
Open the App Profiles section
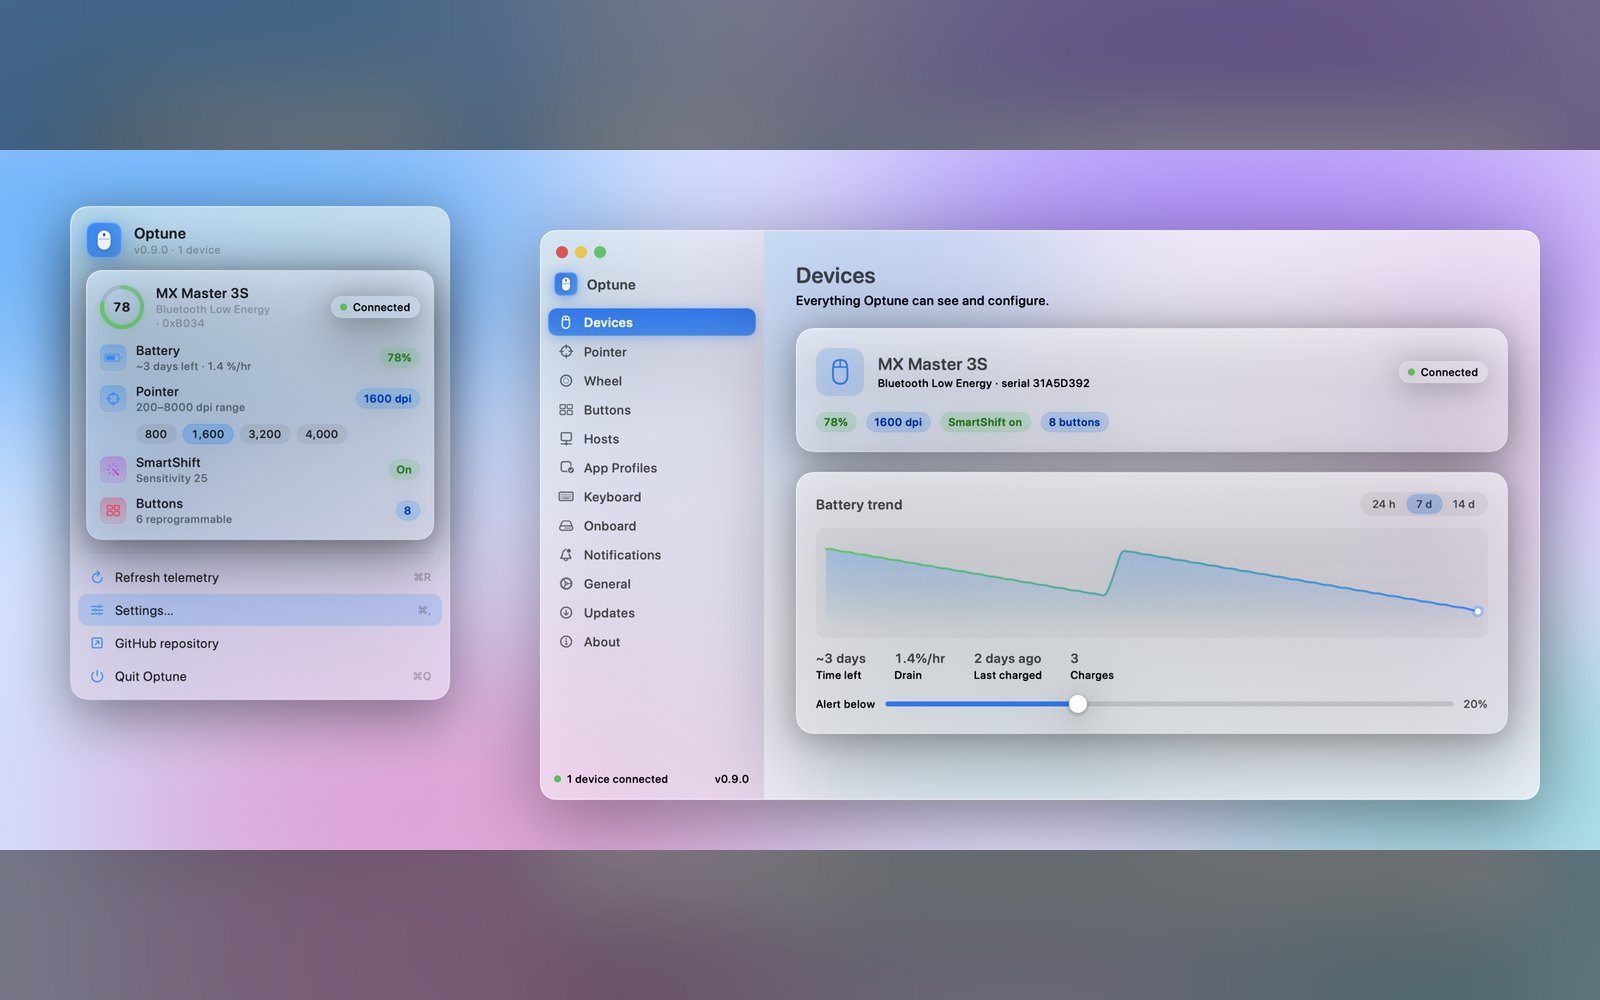click(652, 468)
